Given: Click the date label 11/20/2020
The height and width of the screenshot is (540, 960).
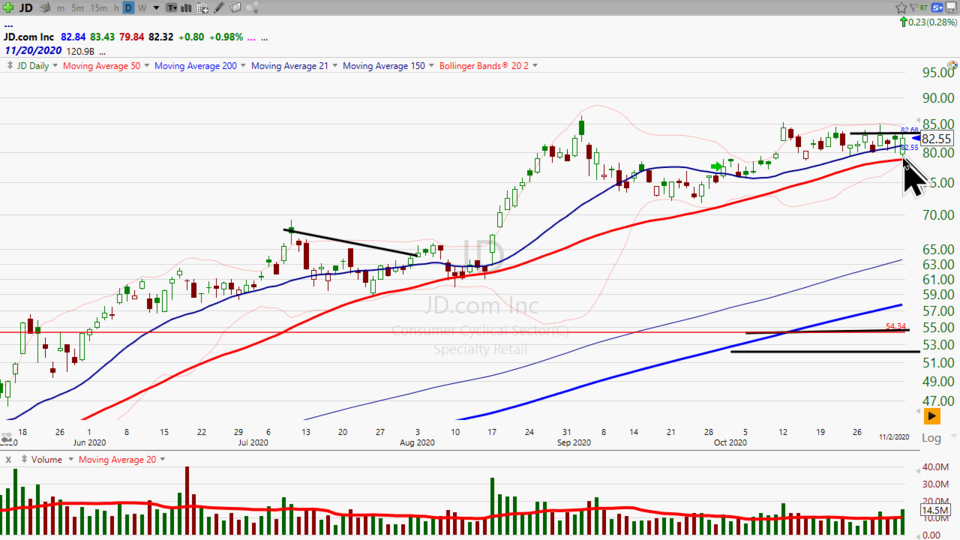Looking at the screenshot, I should coord(32,51).
